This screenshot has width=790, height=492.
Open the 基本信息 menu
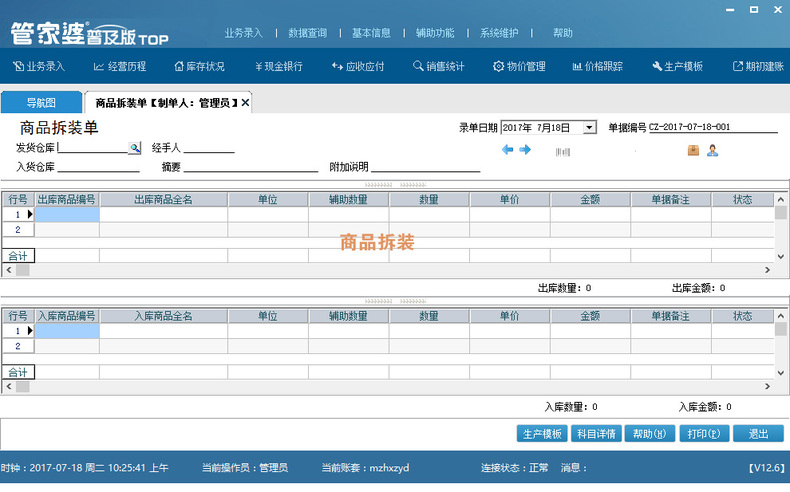pos(371,33)
